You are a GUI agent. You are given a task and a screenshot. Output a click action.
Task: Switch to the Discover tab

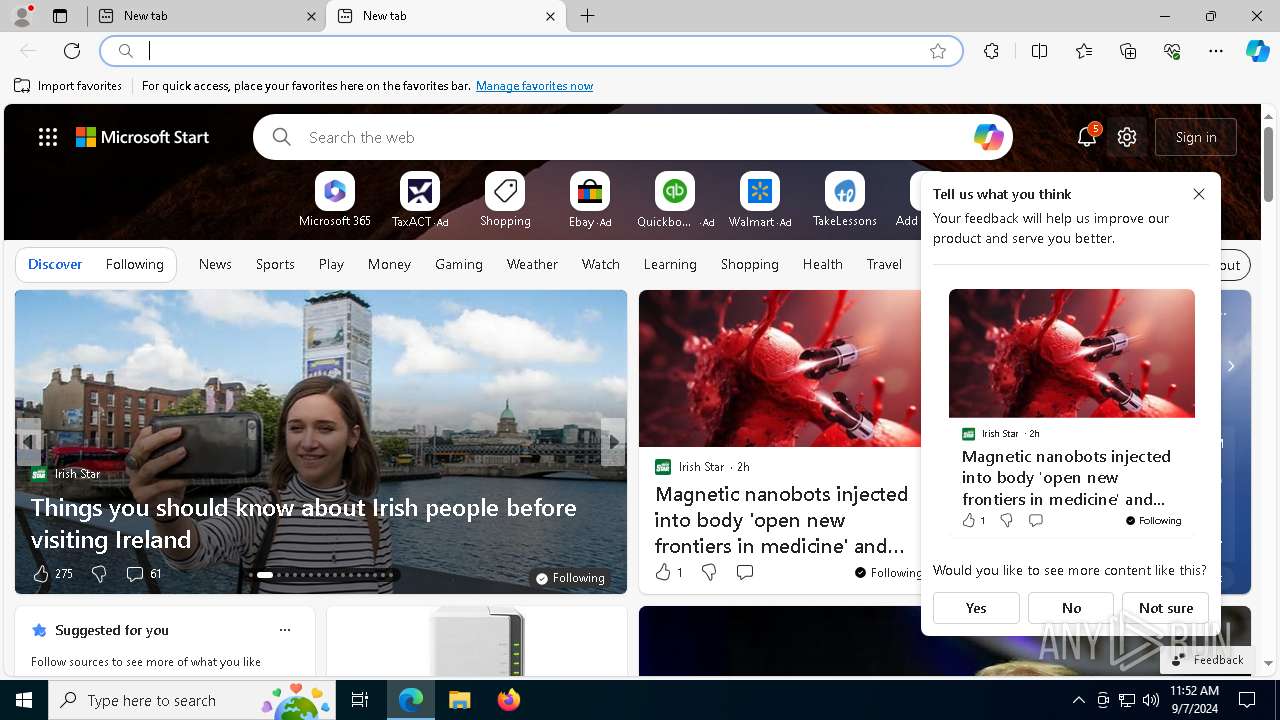click(55, 264)
